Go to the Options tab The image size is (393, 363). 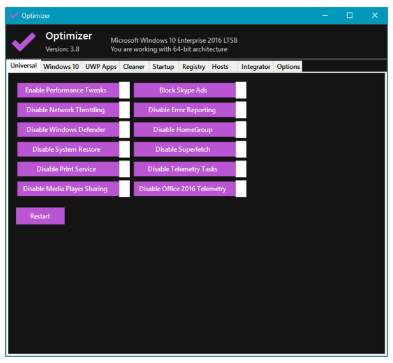pos(288,67)
